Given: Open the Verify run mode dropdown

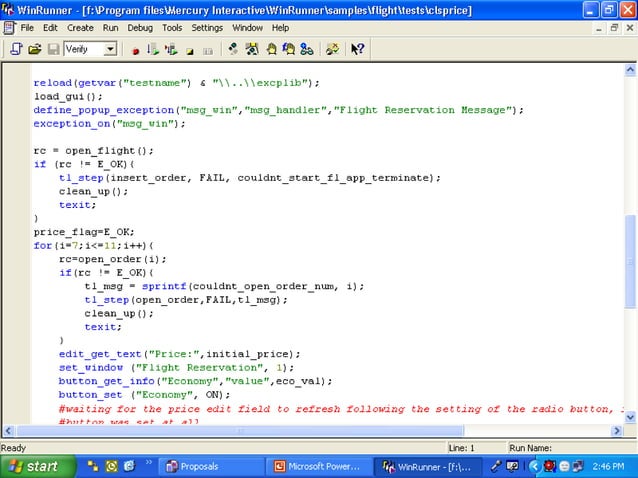Looking at the screenshot, I should 110,49.
